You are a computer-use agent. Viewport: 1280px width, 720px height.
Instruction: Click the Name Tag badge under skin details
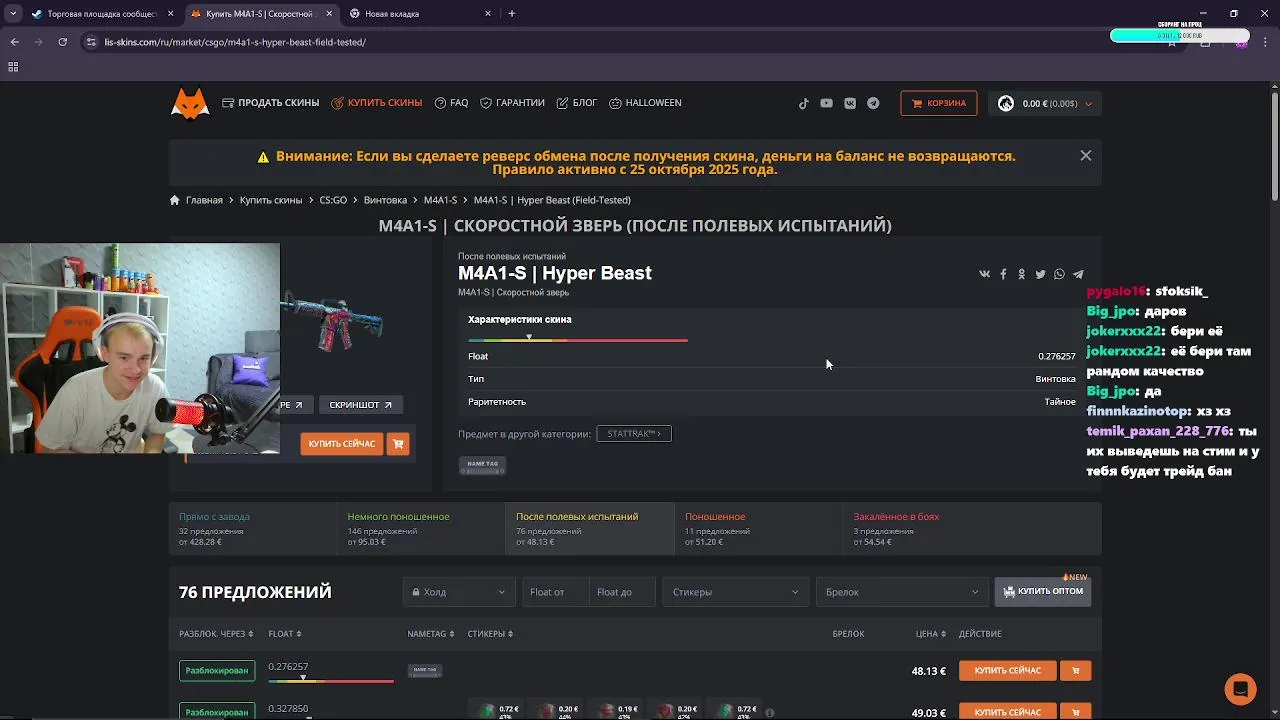[482, 465]
